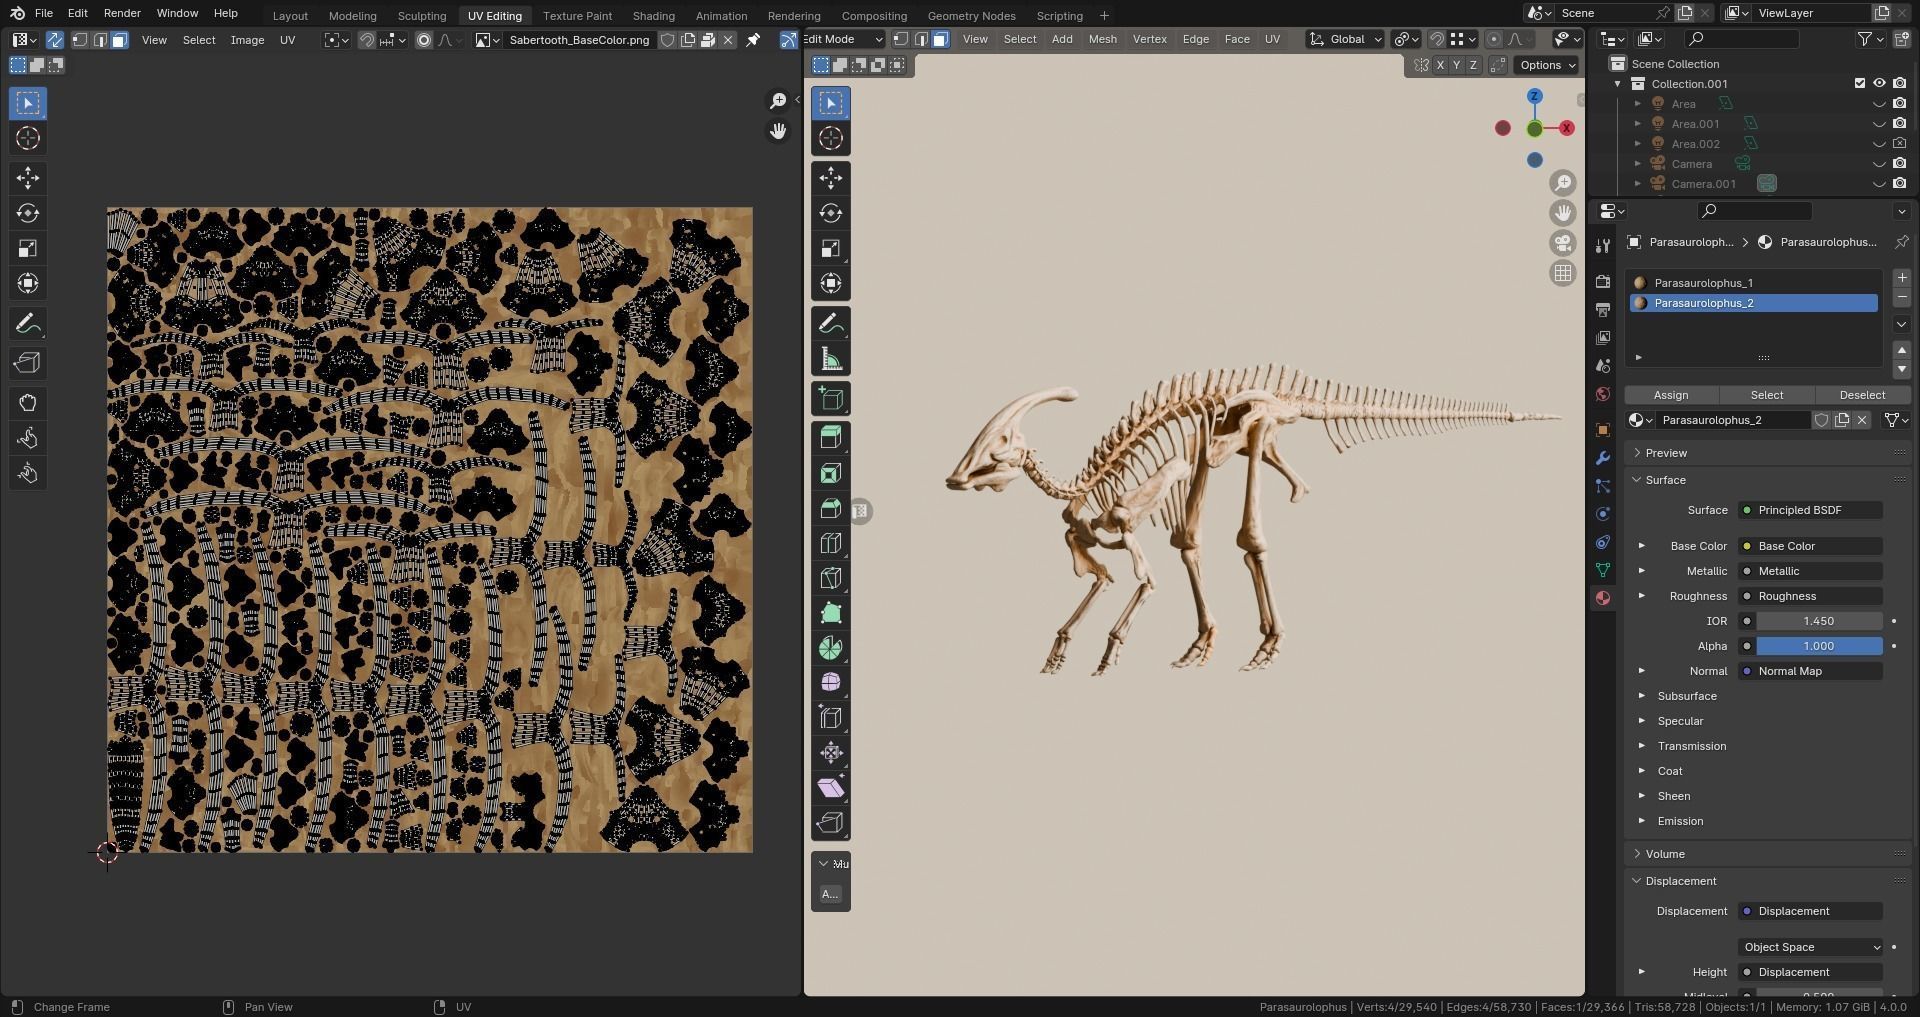The image size is (1920, 1017).
Task: Select the Grab tool in UV editor
Action: click(x=28, y=403)
